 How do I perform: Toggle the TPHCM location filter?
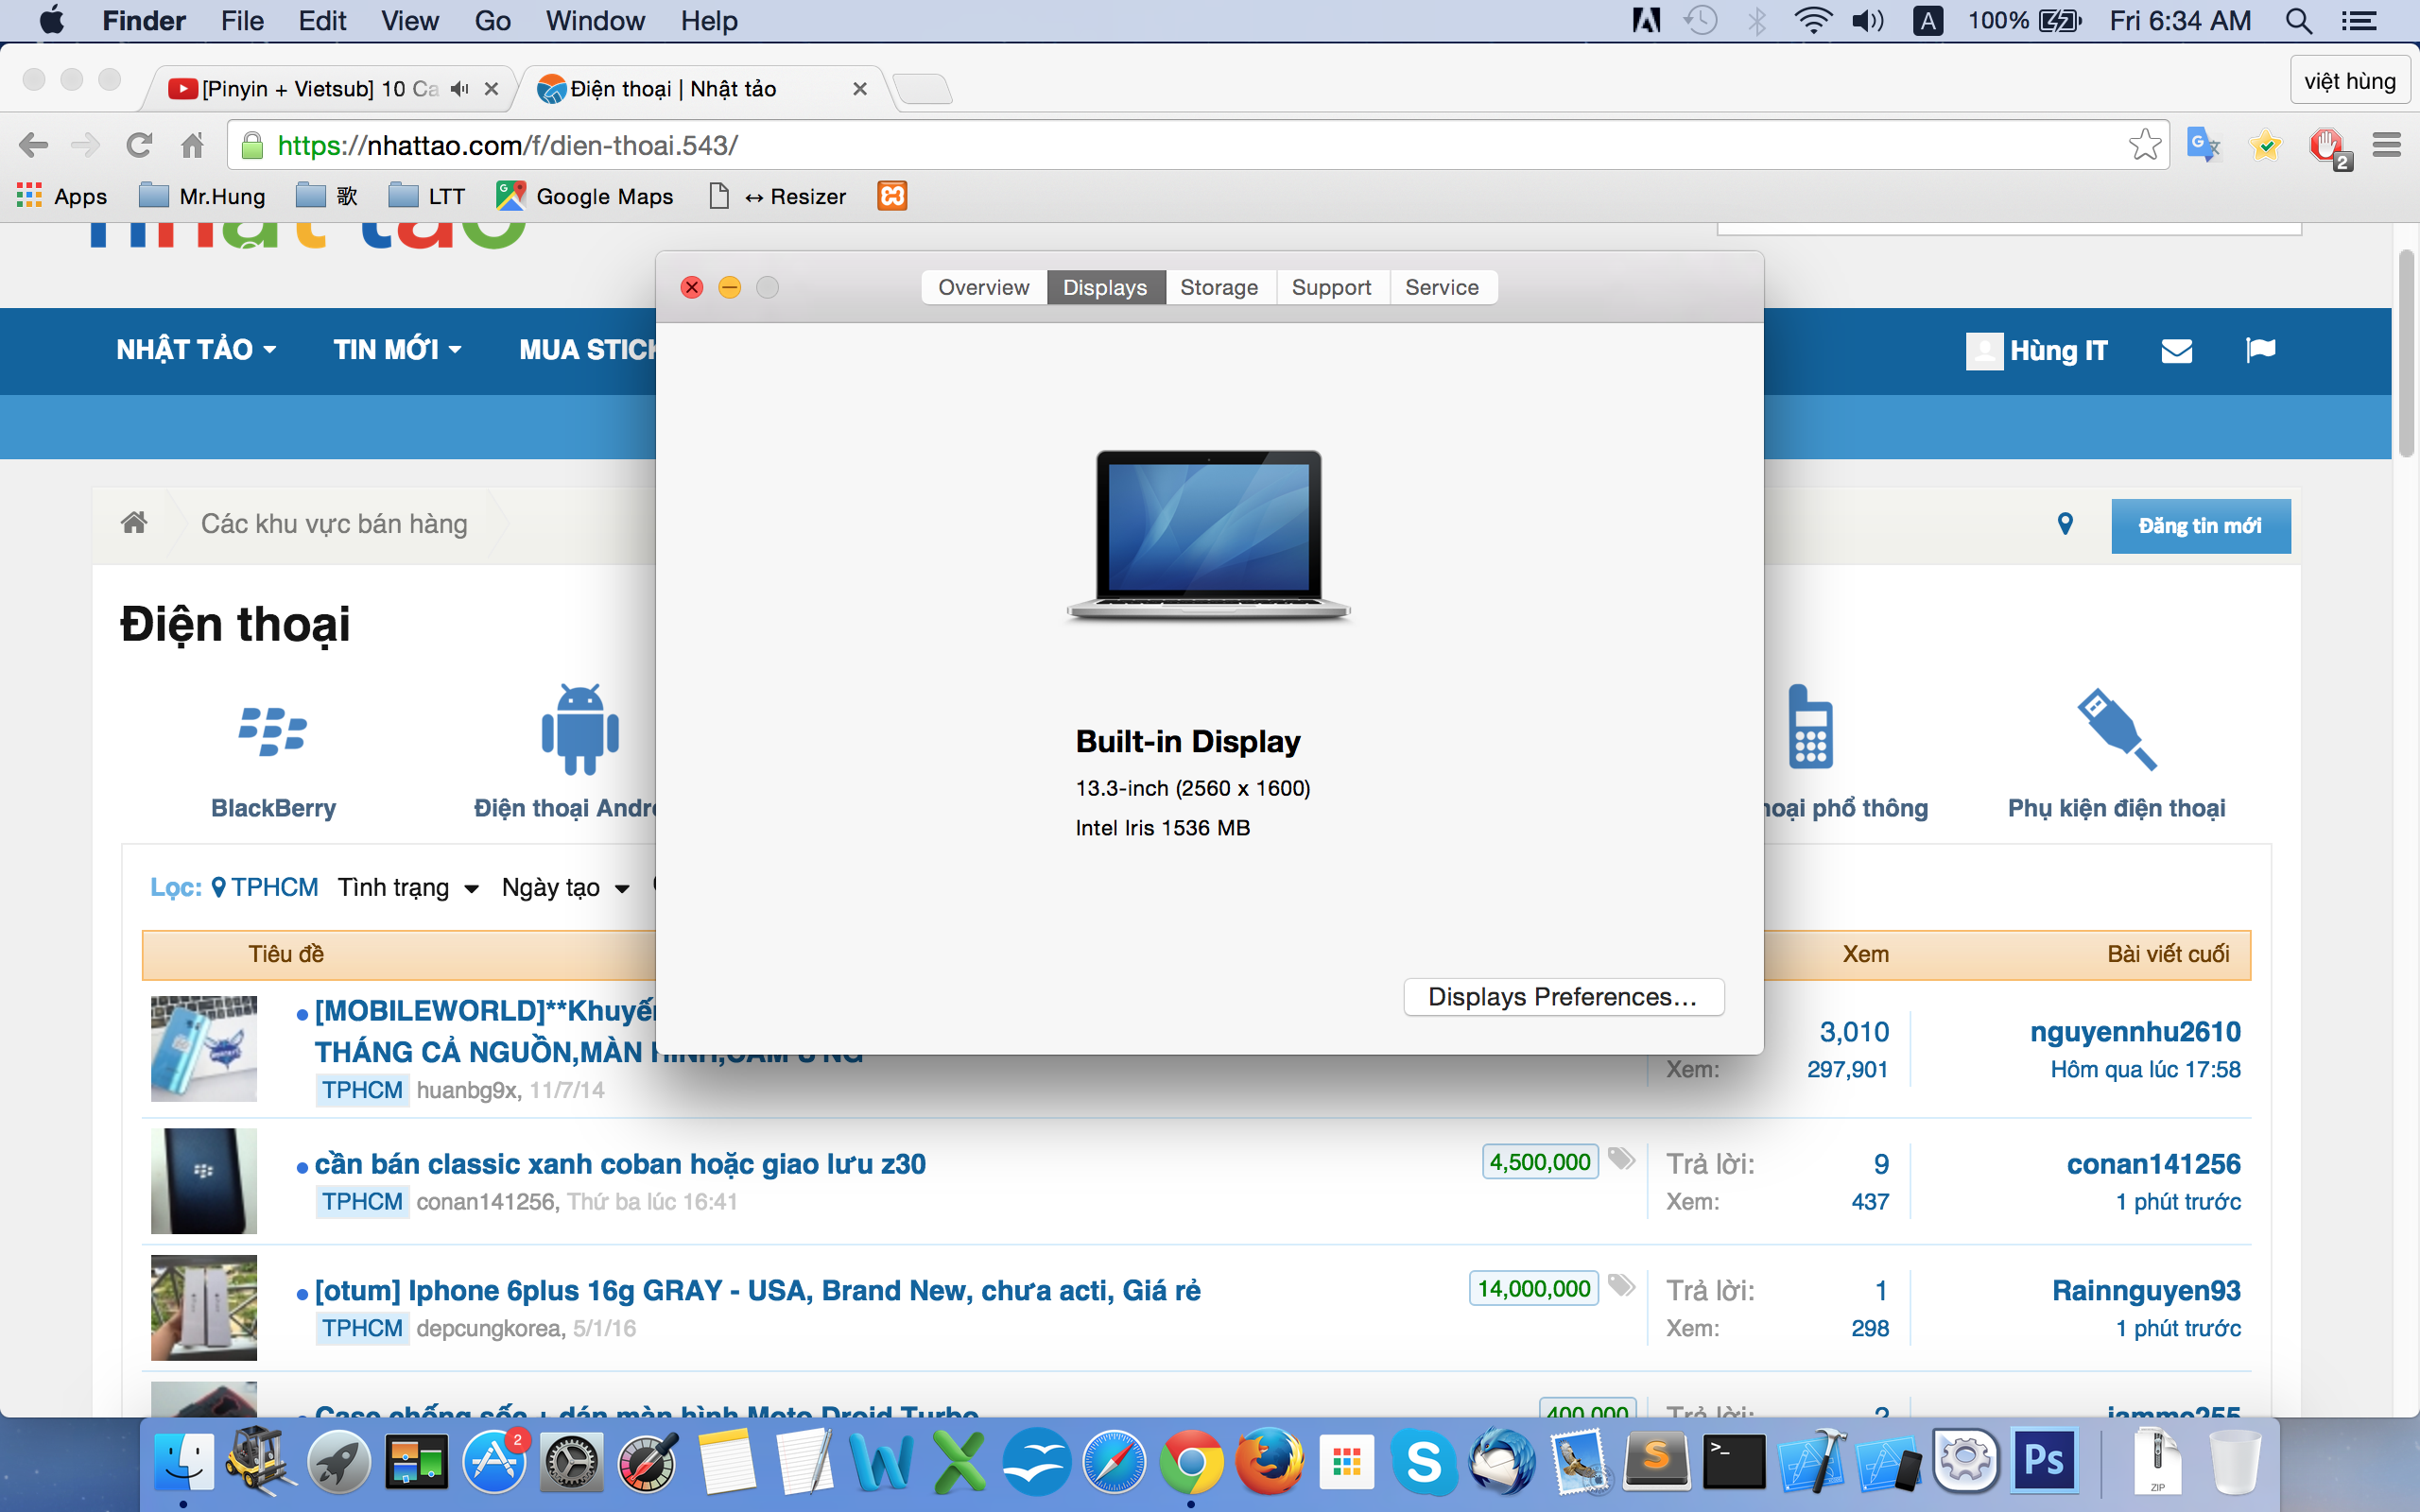click(265, 887)
